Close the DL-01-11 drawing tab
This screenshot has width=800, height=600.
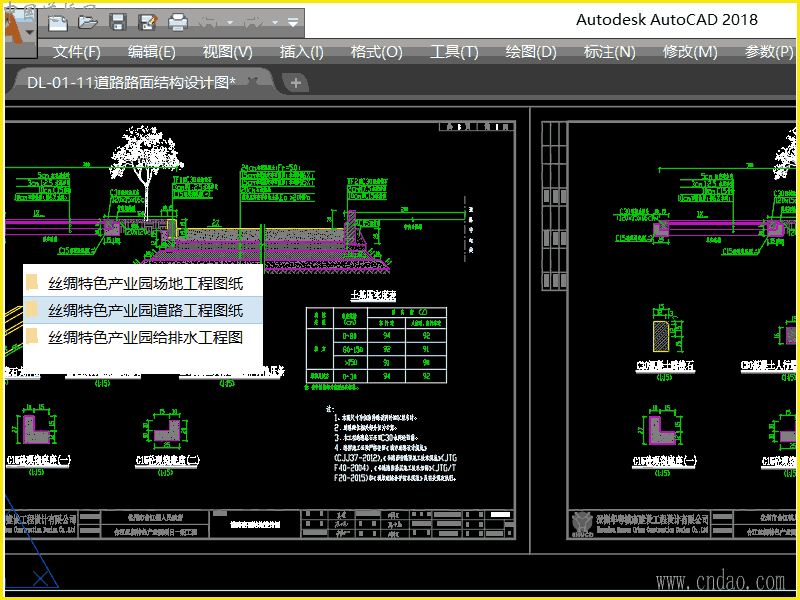coord(254,82)
